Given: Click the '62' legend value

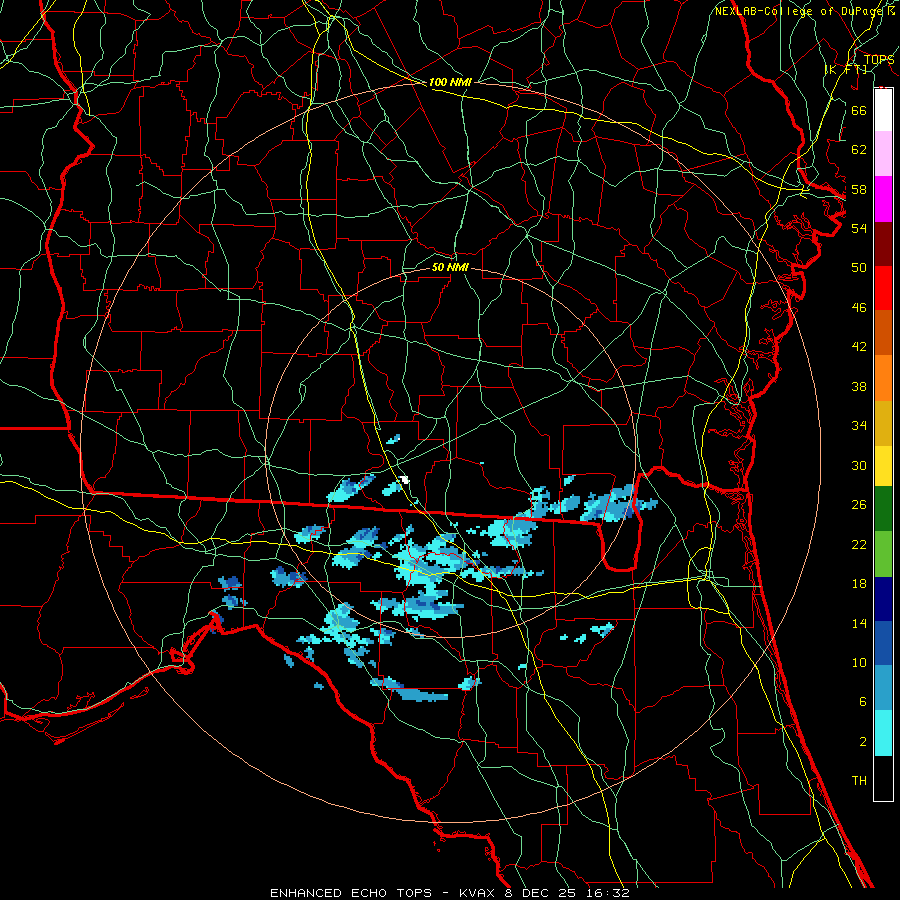Looking at the screenshot, I should pyautogui.click(x=859, y=149).
